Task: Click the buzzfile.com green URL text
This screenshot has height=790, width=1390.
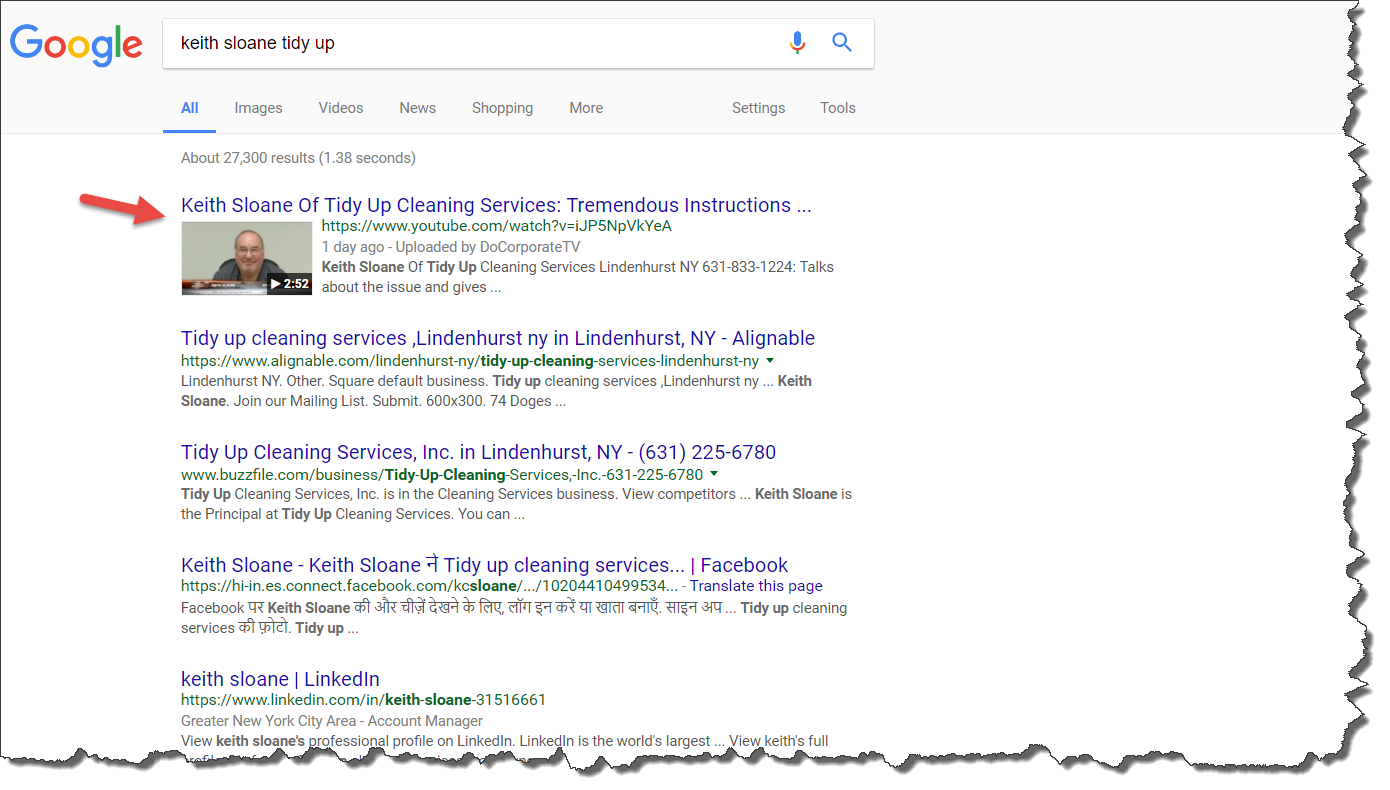Action: tap(442, 474)
